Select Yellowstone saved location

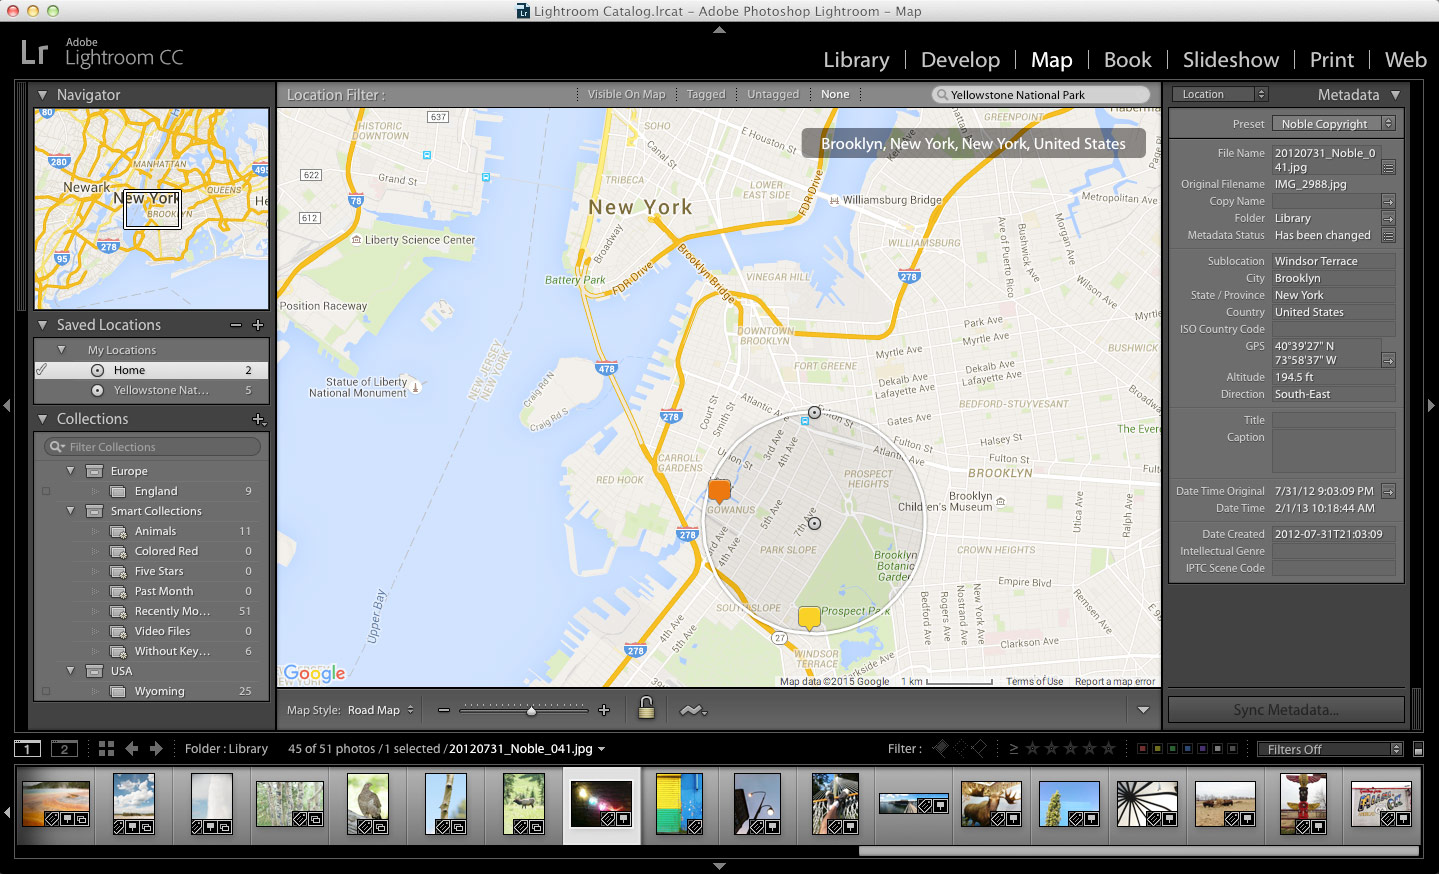160,390
